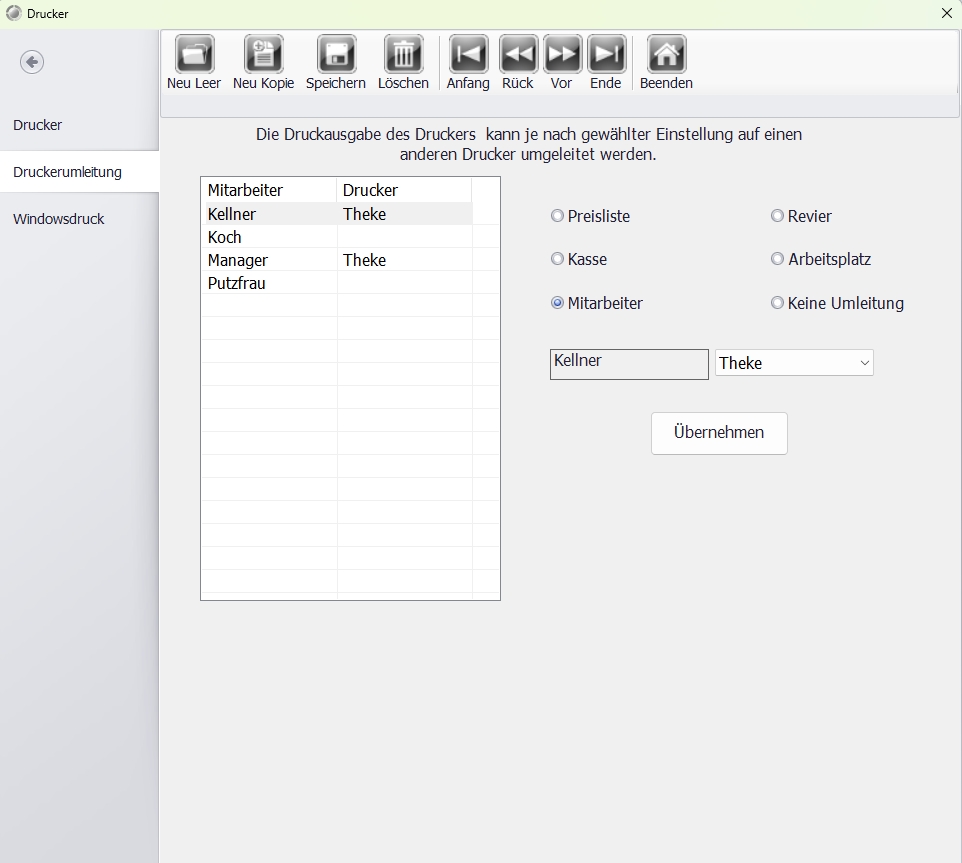Click Theke cell in Kellner row
The width and height of the screenshot is (962, 863).
(404, 214)
